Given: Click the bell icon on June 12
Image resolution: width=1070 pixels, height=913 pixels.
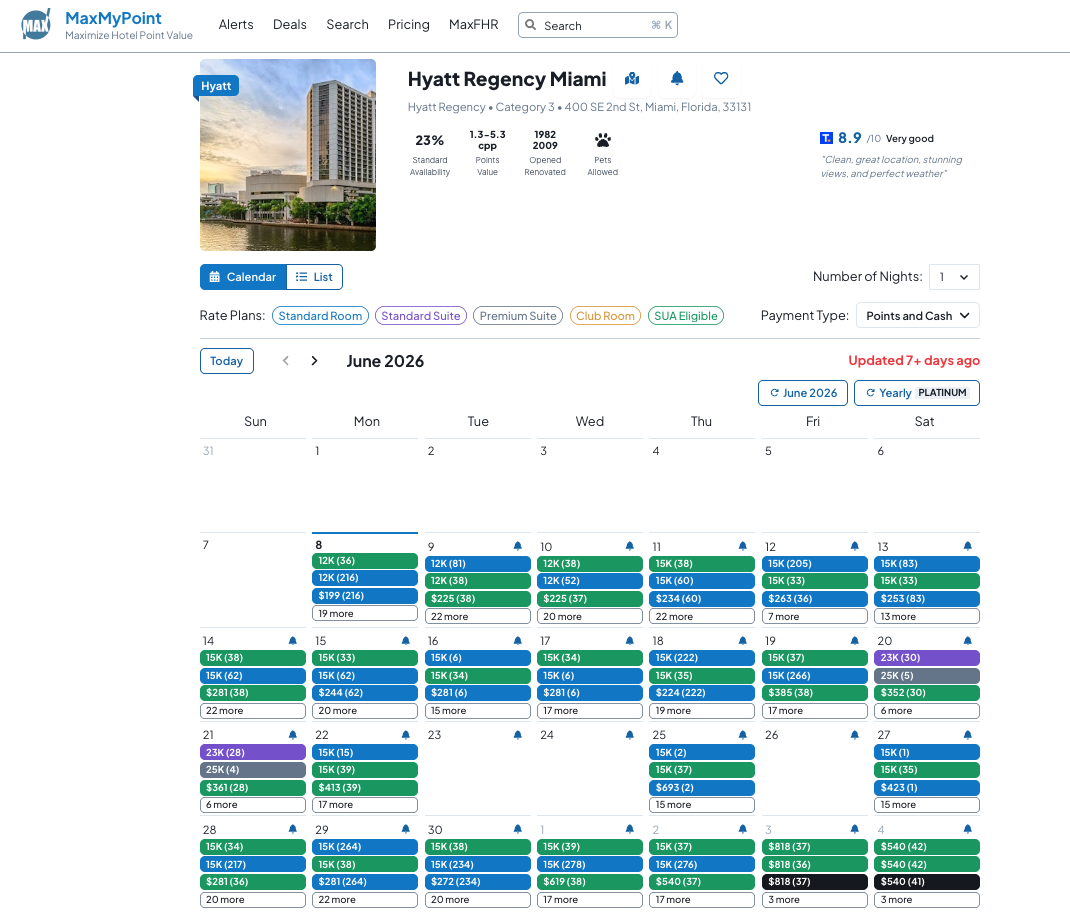Looking at the screenshot, I should pyautogui.click(x=854, y=547).
